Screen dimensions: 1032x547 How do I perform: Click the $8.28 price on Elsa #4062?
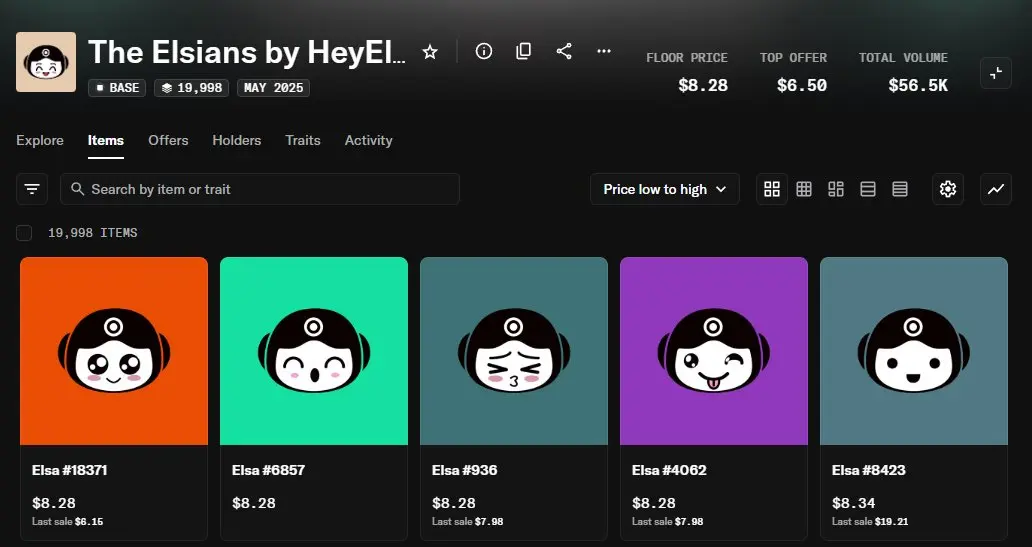(x=654, y=503)
